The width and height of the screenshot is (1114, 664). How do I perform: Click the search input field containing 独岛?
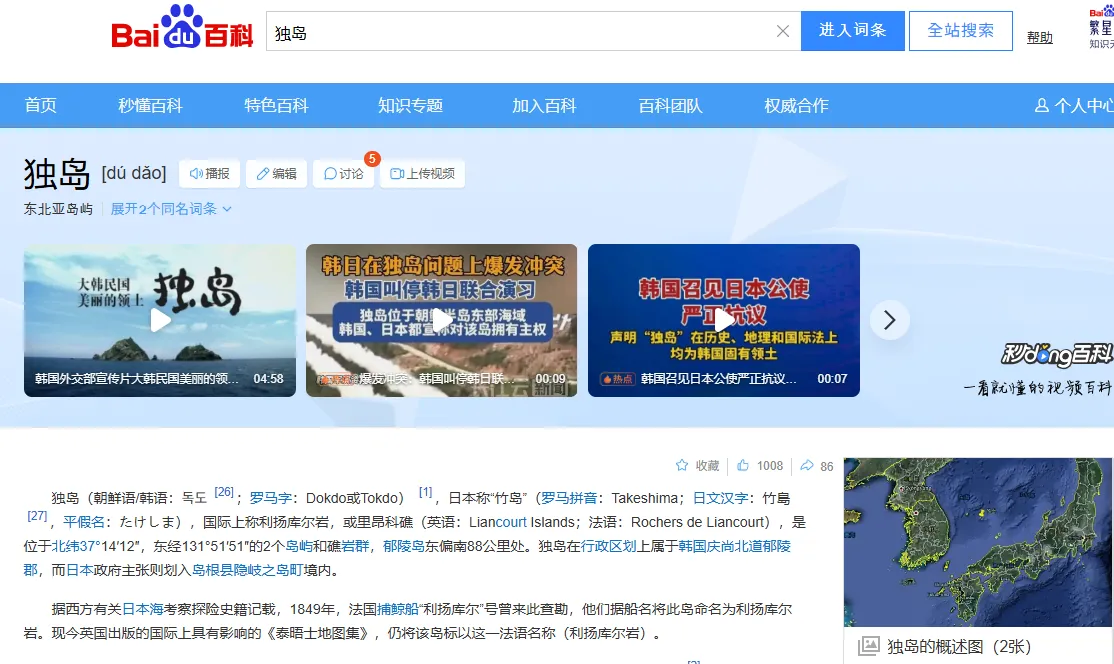coord(520,32)
